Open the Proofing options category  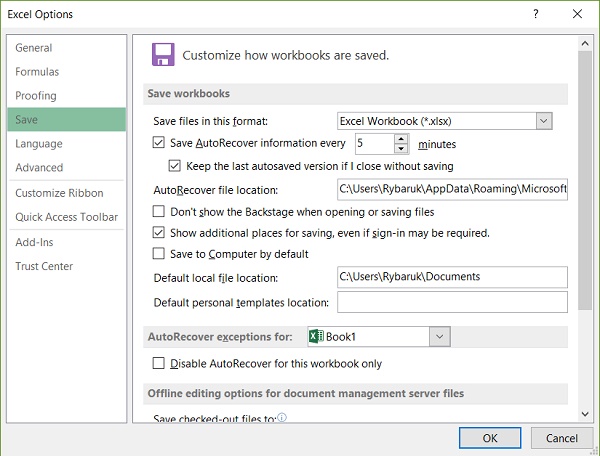point(66,96)
